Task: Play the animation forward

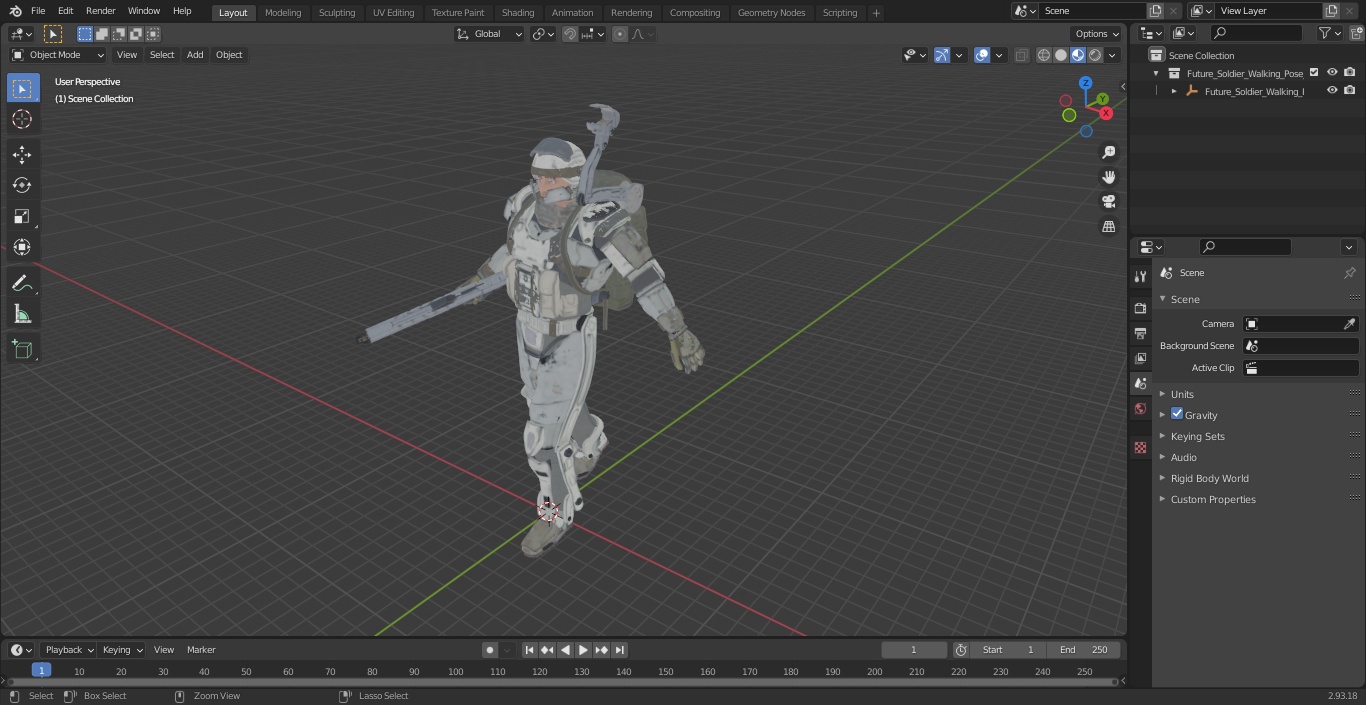Action: (x=584, y=650)
